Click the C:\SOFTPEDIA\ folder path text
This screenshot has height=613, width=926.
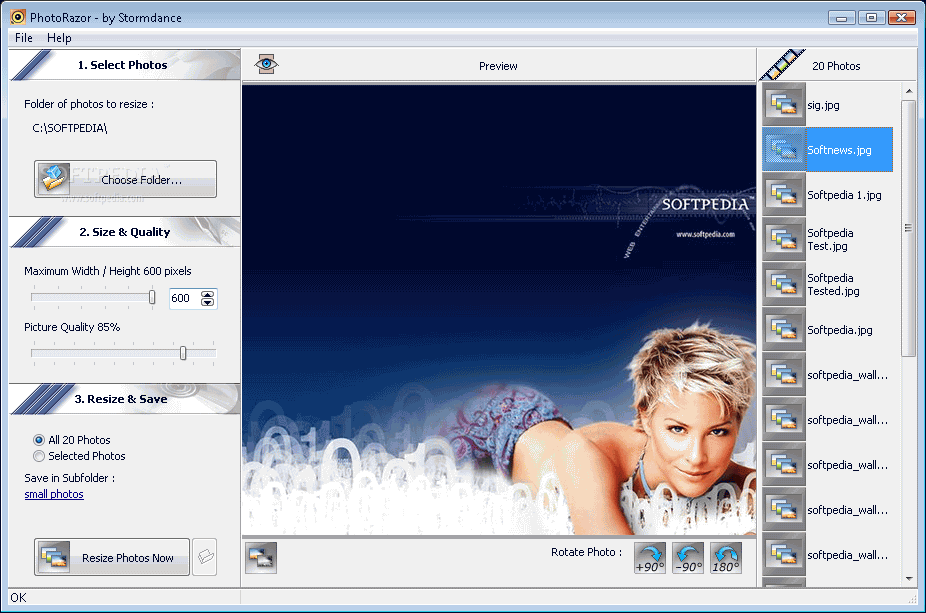70,128
